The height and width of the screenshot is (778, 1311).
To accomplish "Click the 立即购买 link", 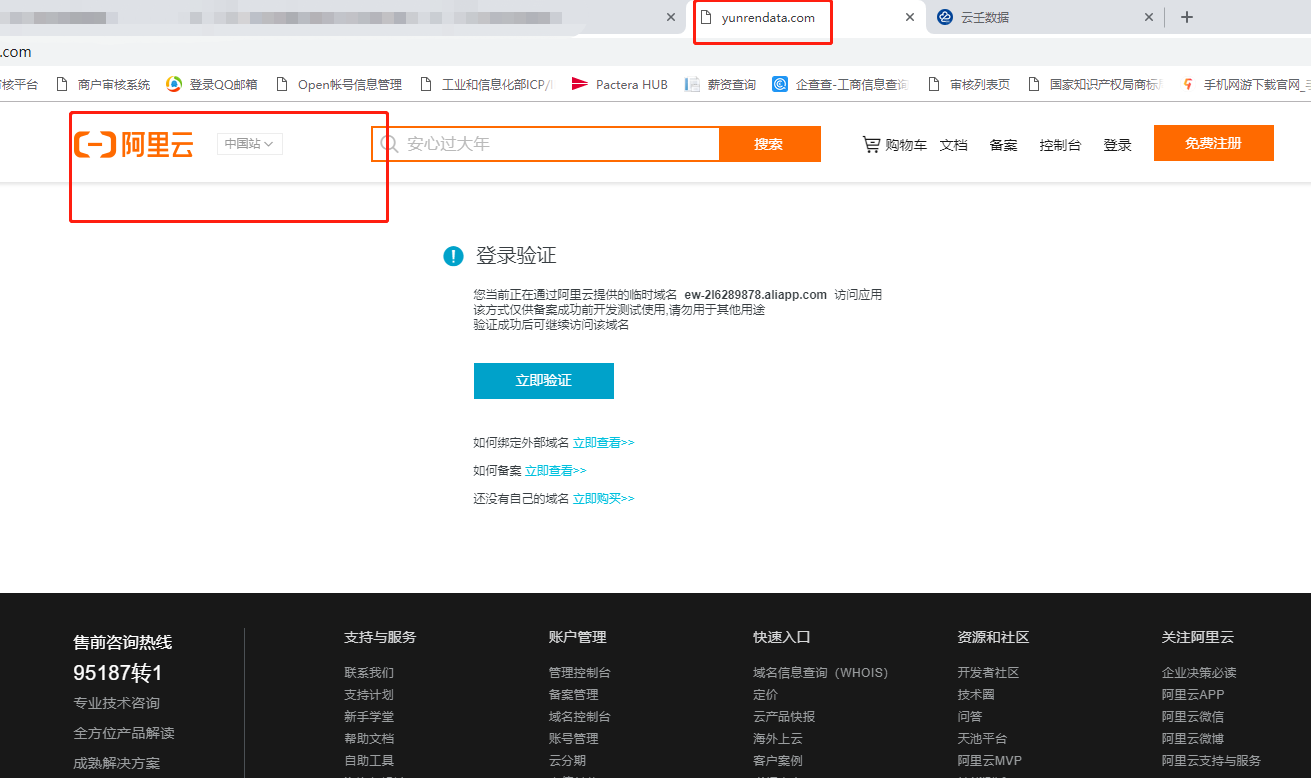I will [x=604, y=498].
